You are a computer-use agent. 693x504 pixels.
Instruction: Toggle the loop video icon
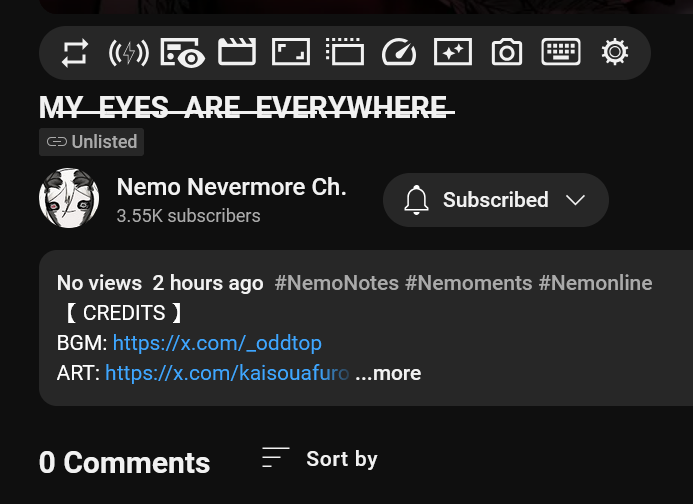pyautogui.click(x=75, y=53)
